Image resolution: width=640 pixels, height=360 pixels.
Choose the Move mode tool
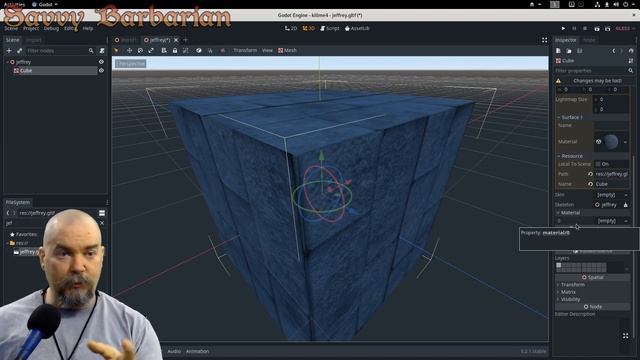click(129, 50)
